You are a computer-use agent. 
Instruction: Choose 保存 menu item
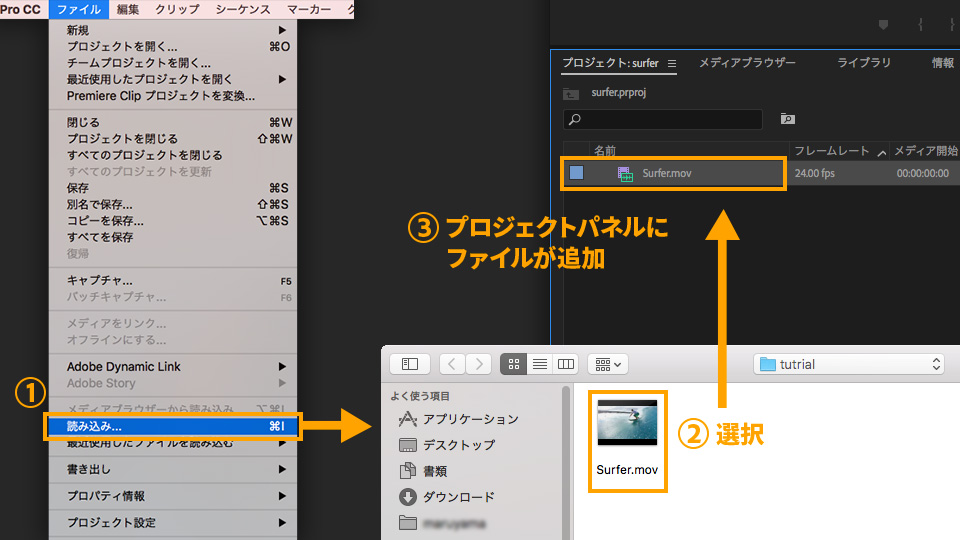coord(173,188)
